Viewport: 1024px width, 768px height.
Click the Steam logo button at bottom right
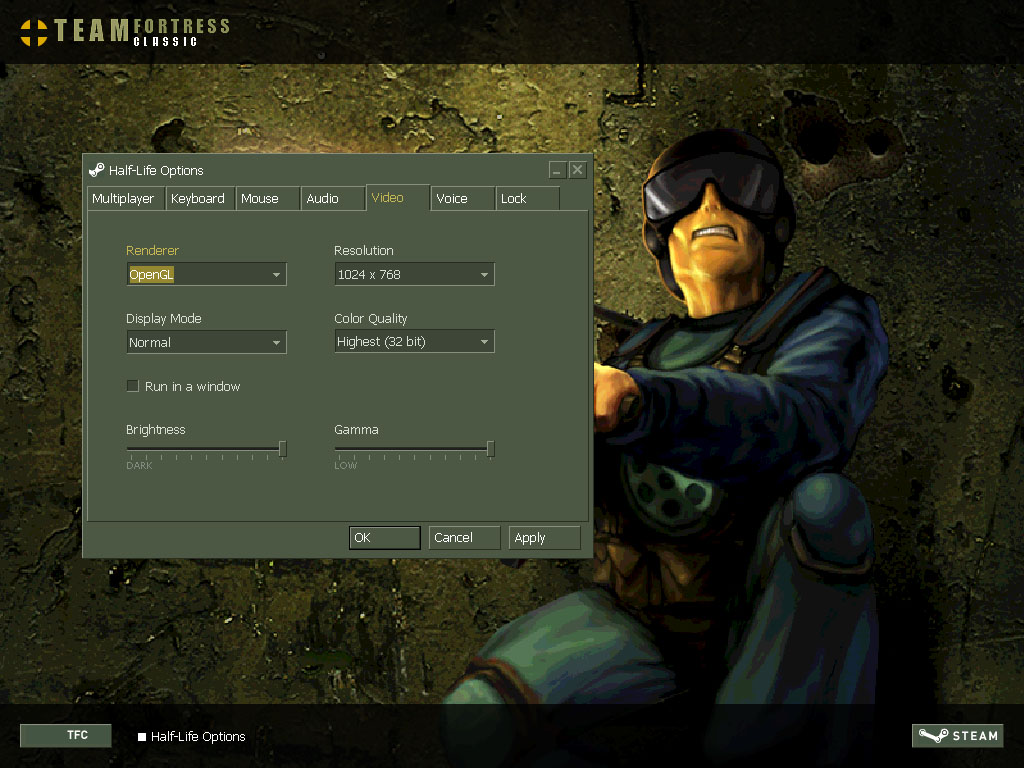coord(957,735)
